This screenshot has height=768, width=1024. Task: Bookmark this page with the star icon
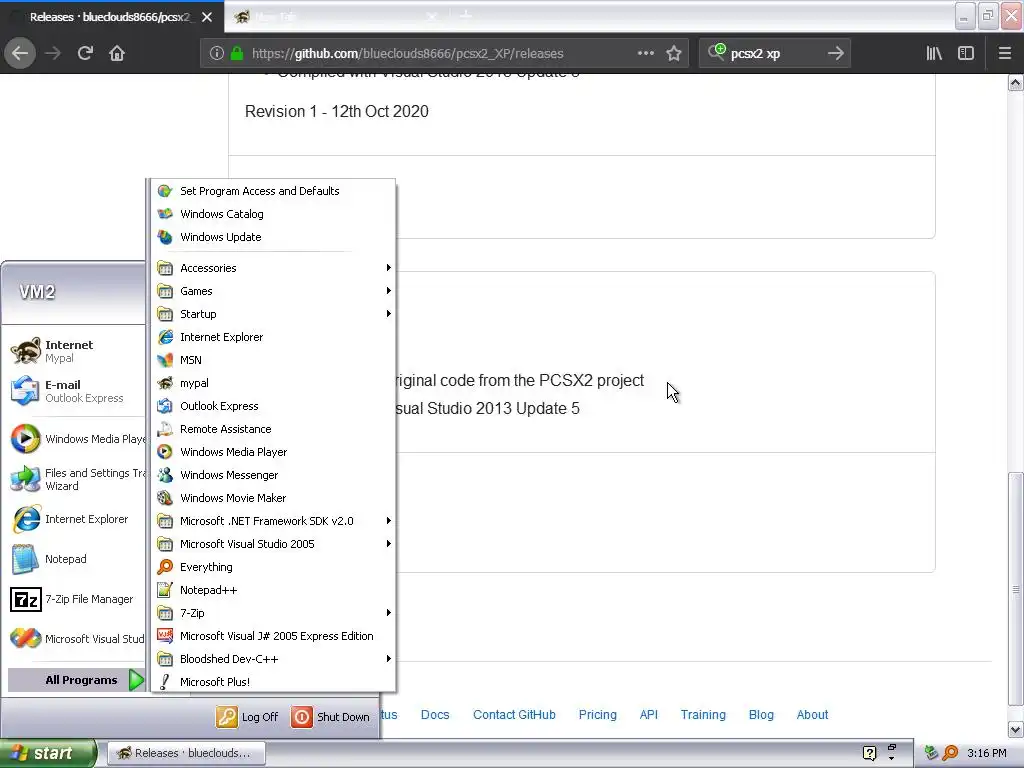674,54
